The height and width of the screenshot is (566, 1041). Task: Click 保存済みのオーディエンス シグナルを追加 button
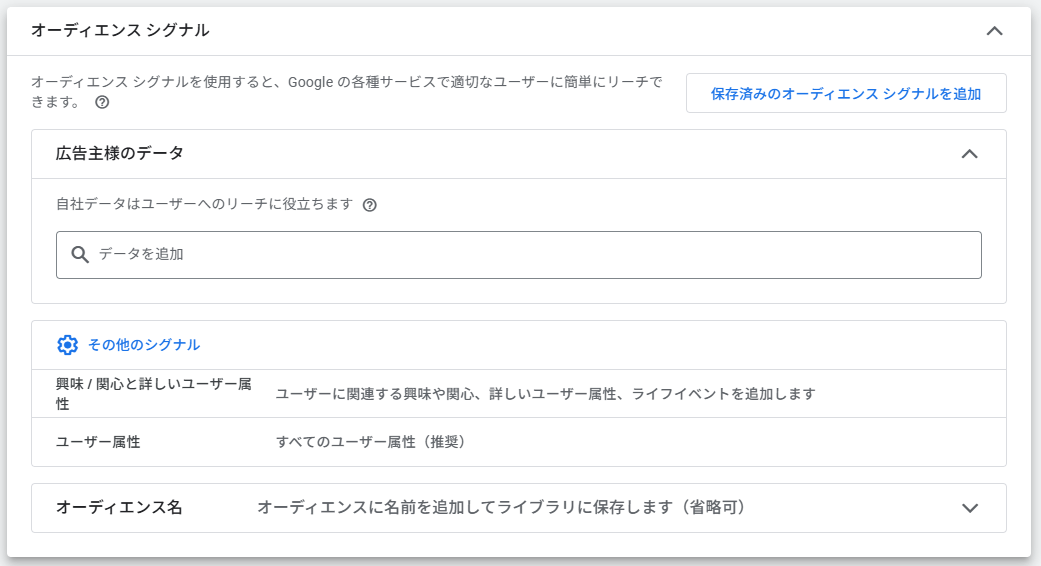[845, 94]
